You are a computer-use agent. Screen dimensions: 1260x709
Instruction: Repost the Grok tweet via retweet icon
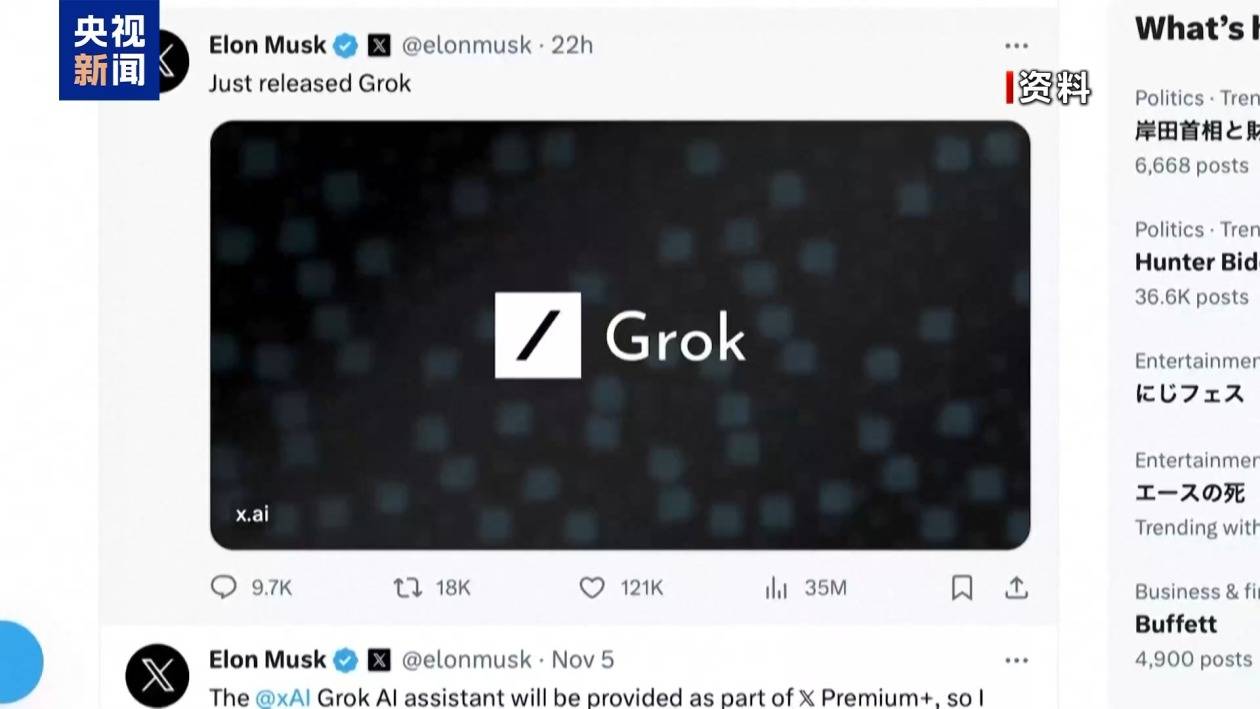click(x=407, y=587)
